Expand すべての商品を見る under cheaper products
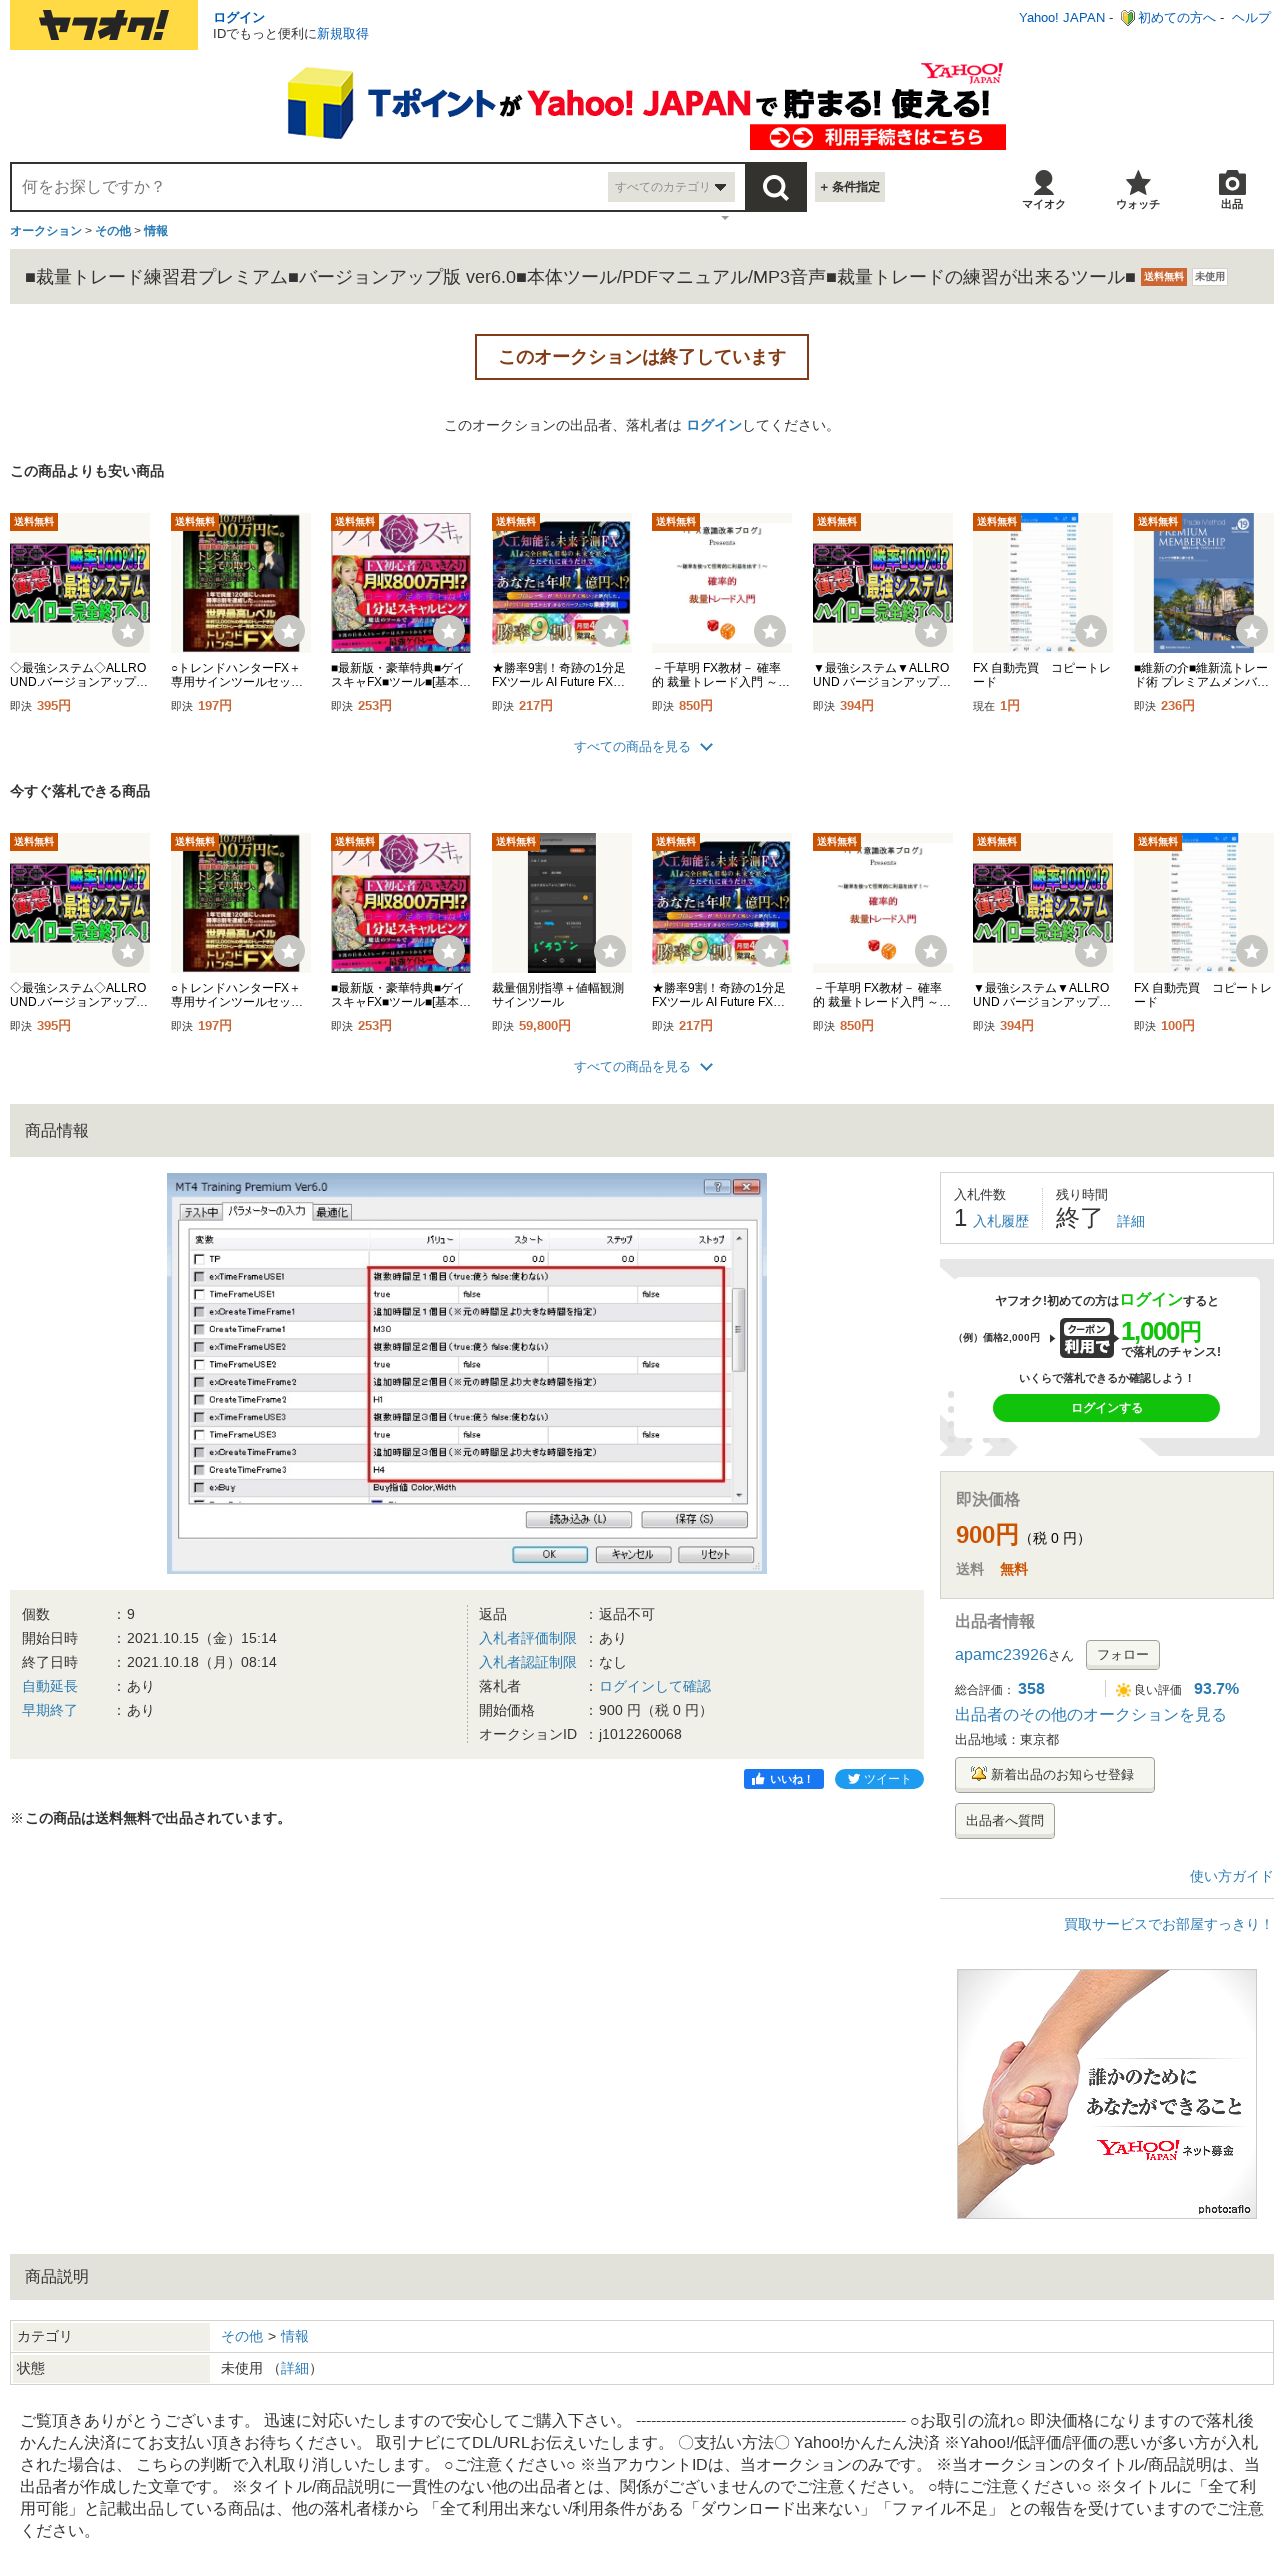 [642, 747]
